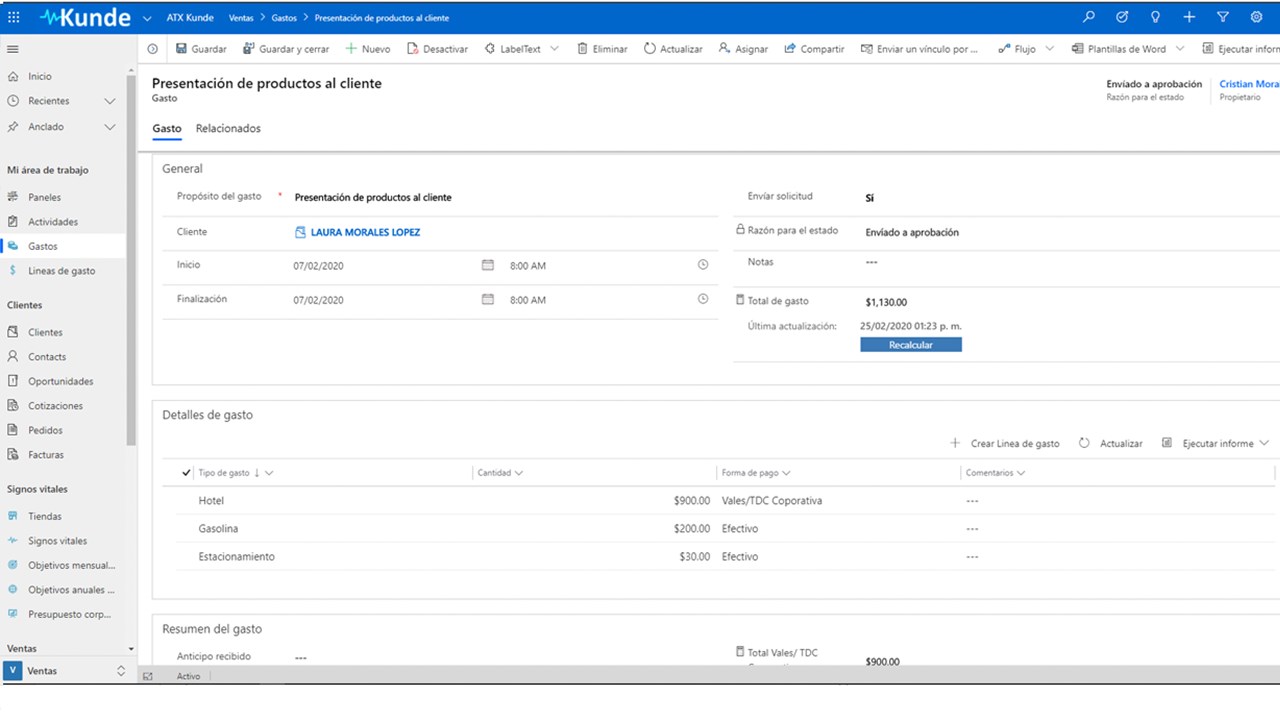Viewport: 1280px width, 720px height.
Task: Select the Gasto tab
Action: click(167, 129)
